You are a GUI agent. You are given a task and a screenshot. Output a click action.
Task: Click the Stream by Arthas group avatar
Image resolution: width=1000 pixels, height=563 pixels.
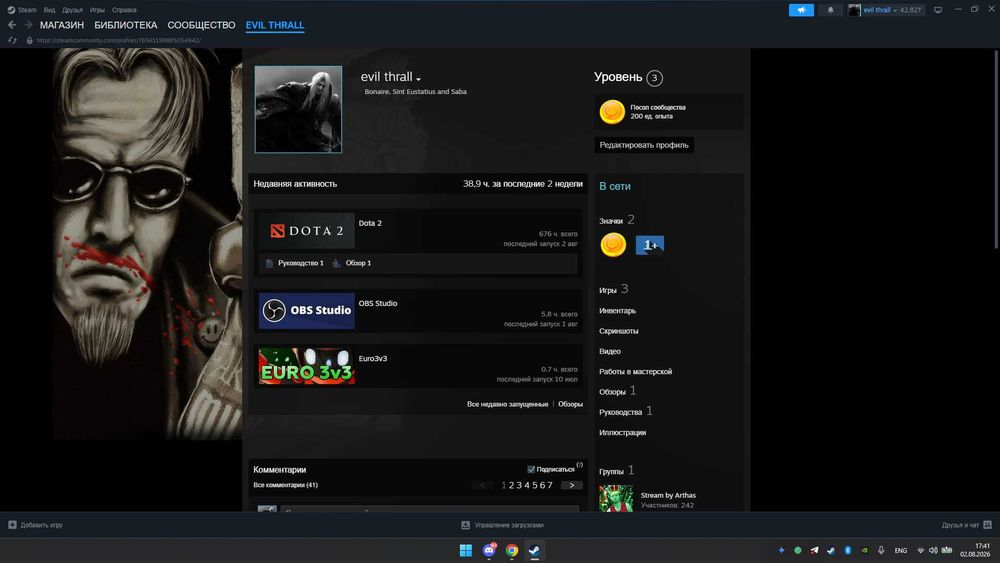616,498
